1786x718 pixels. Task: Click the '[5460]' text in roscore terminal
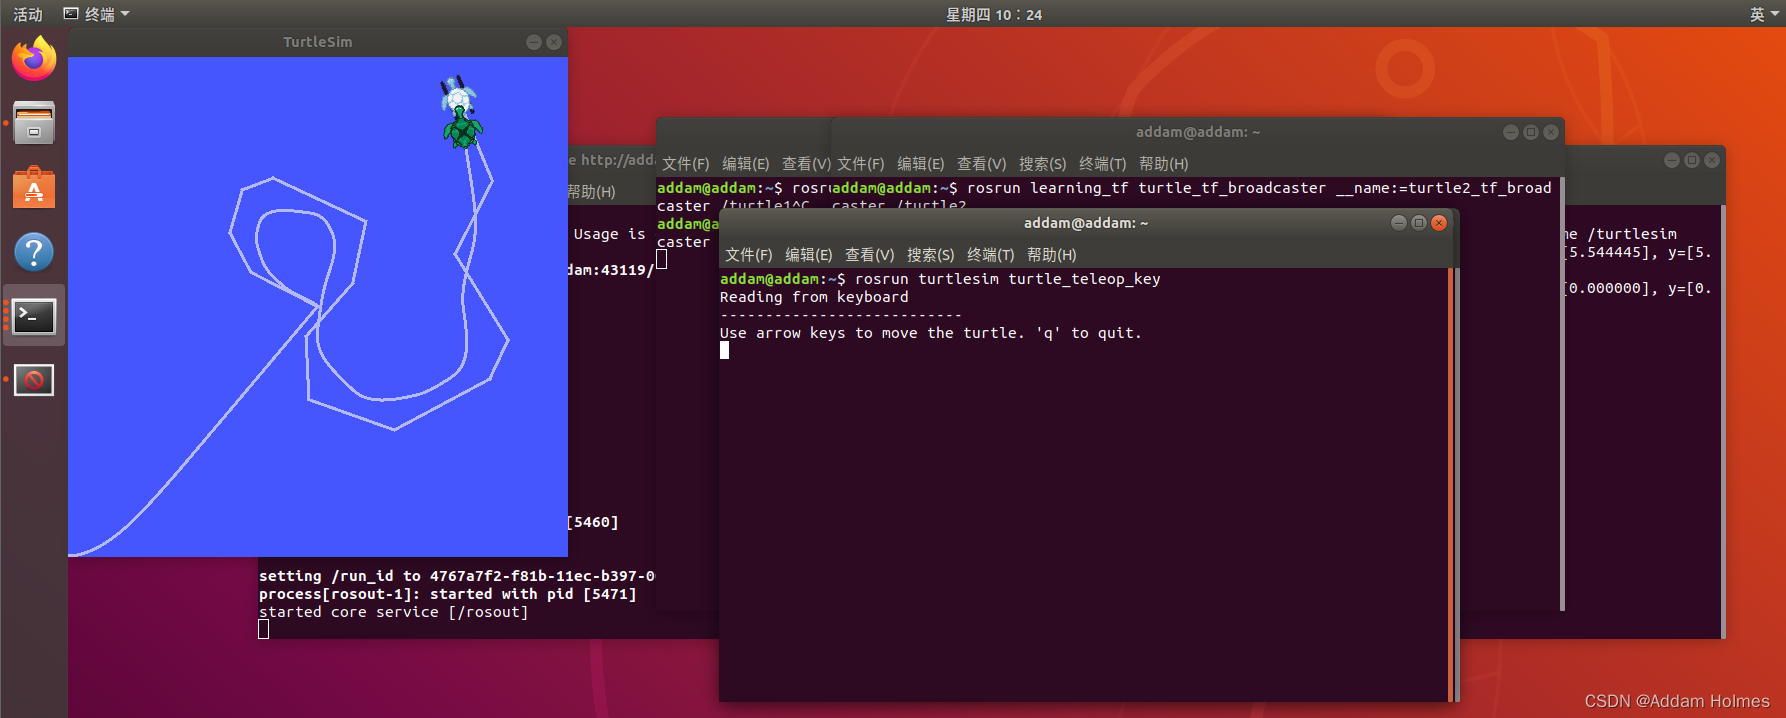tap(593, 522)
